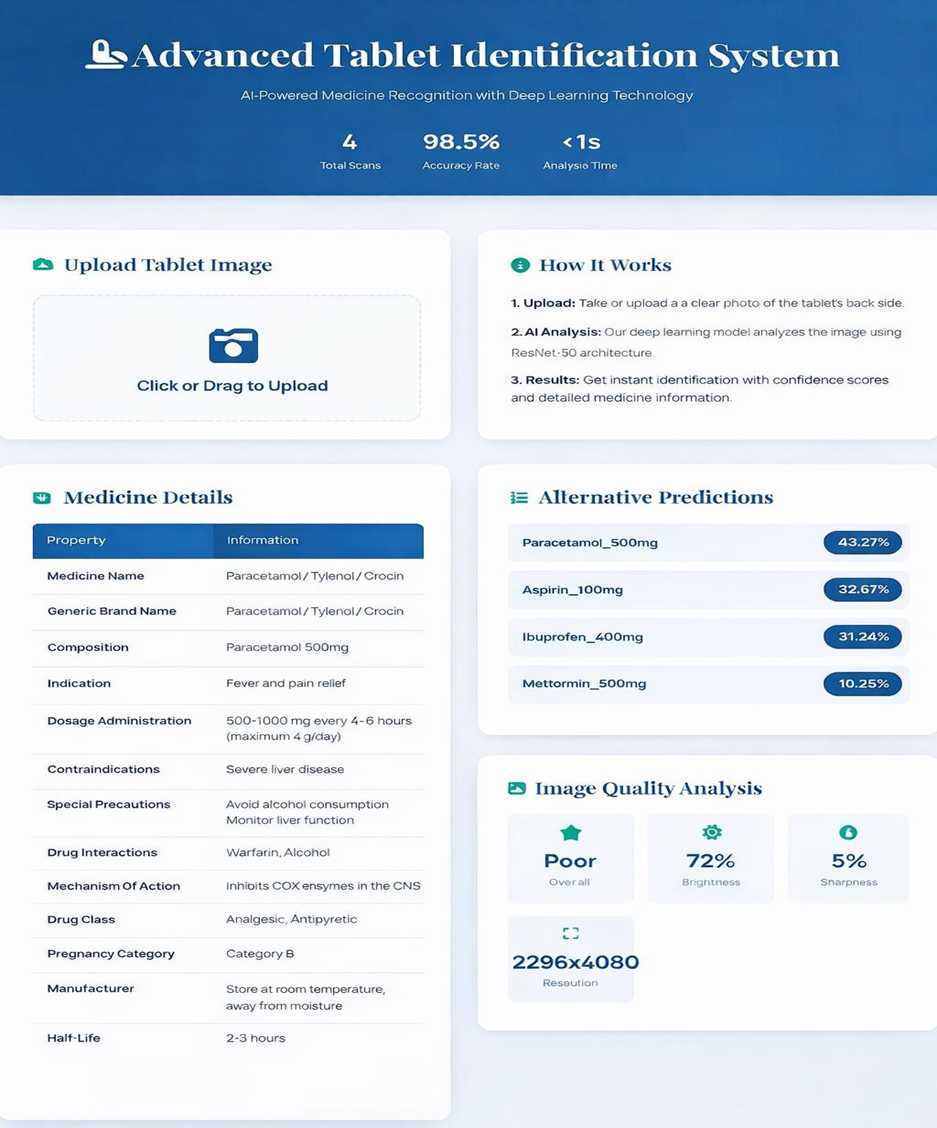
Task: Click the 31.24% badge for Ibuprofen
Action: point(862,637)
